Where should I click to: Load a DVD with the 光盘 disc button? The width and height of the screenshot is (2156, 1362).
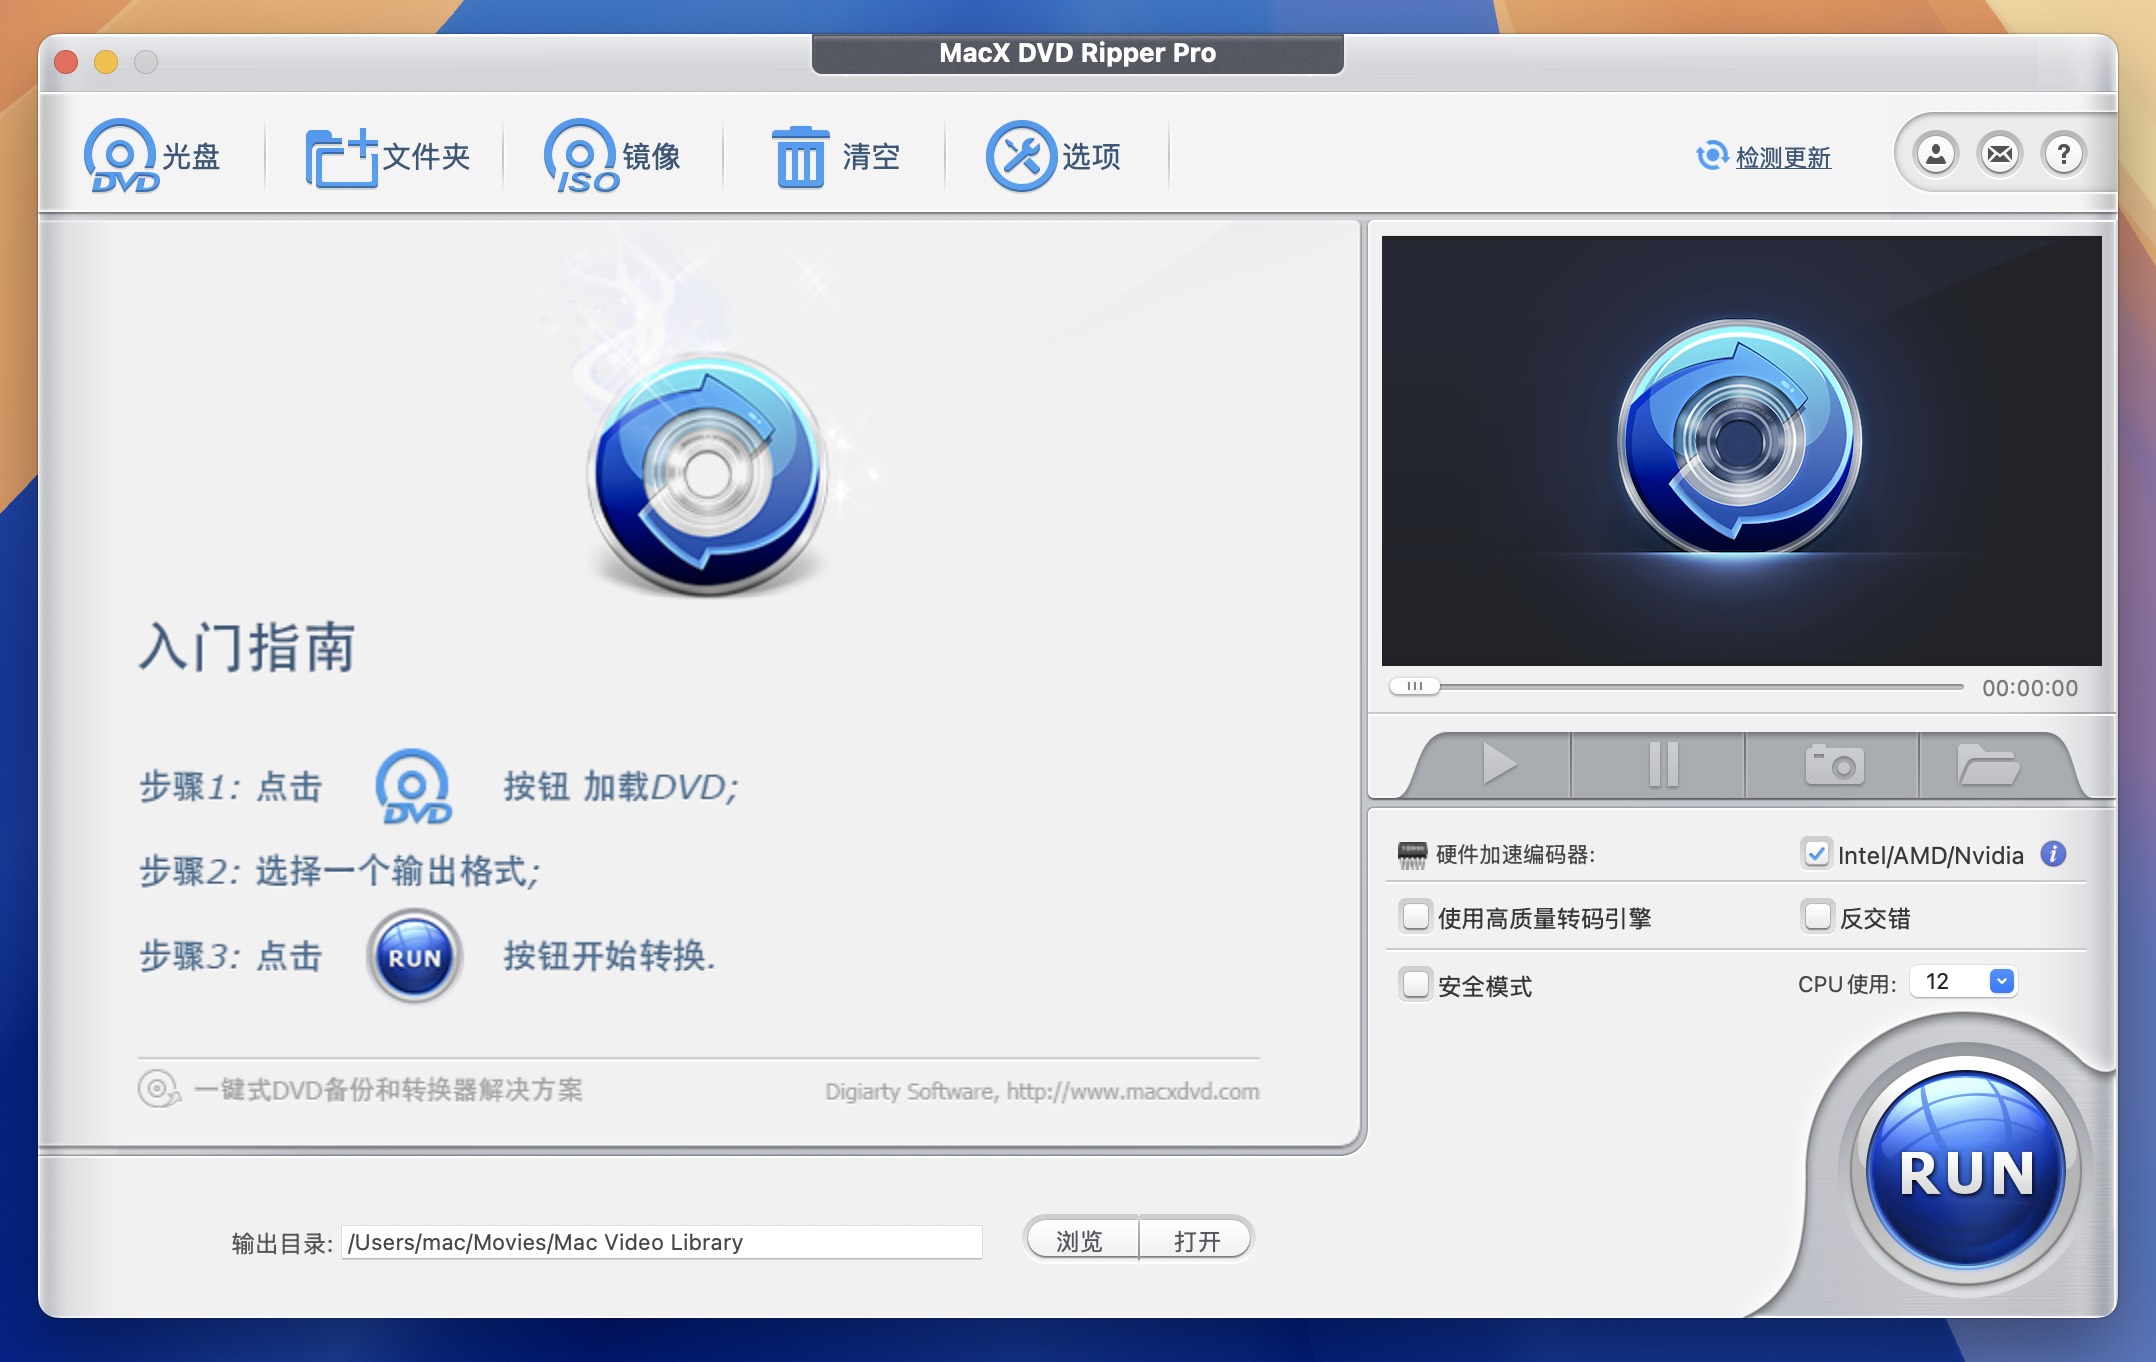[152, 156]
